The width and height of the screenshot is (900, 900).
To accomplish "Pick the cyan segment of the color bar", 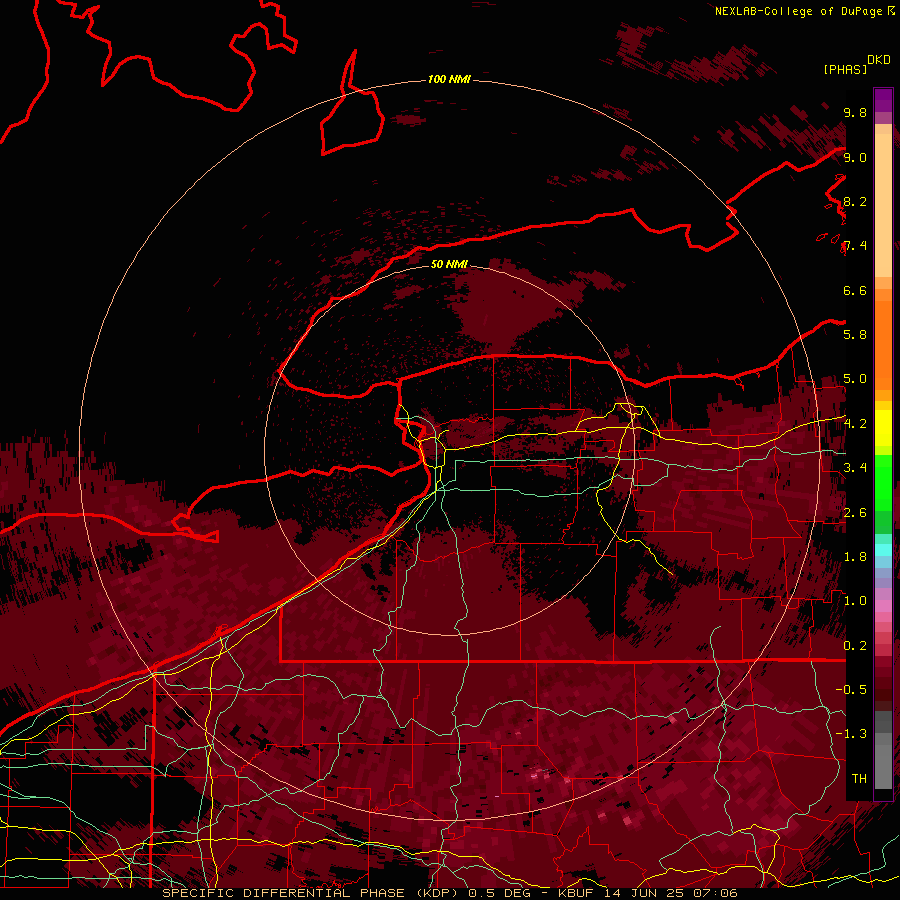I will click(x=883, y=550).
